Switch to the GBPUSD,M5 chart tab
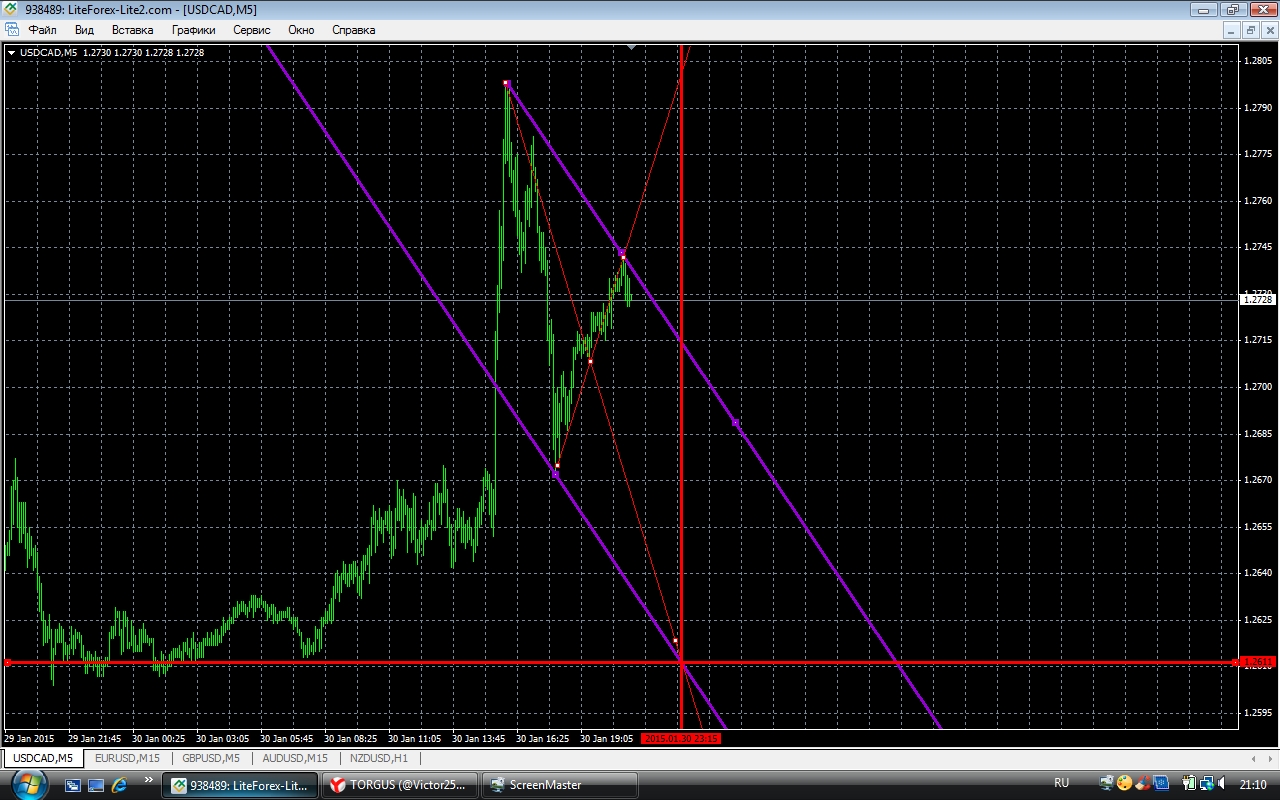Screen dimensions: 1280x800 point(211,758)
